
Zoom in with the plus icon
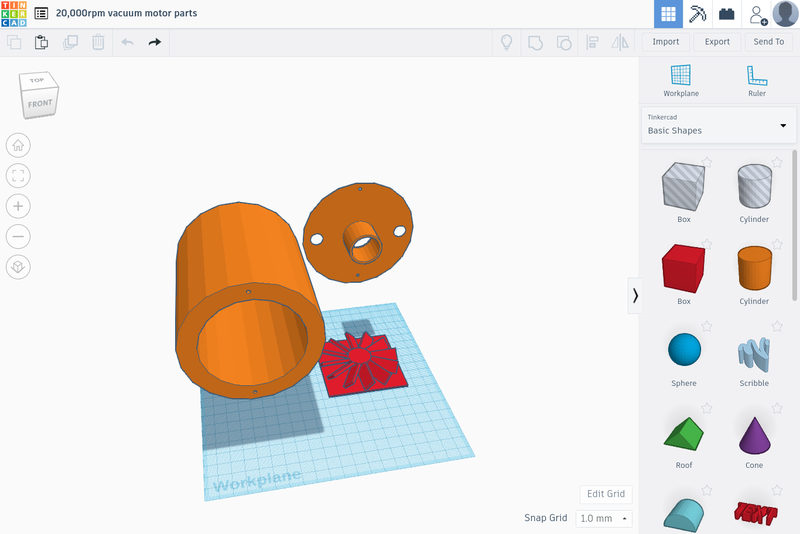pos(18,206)
